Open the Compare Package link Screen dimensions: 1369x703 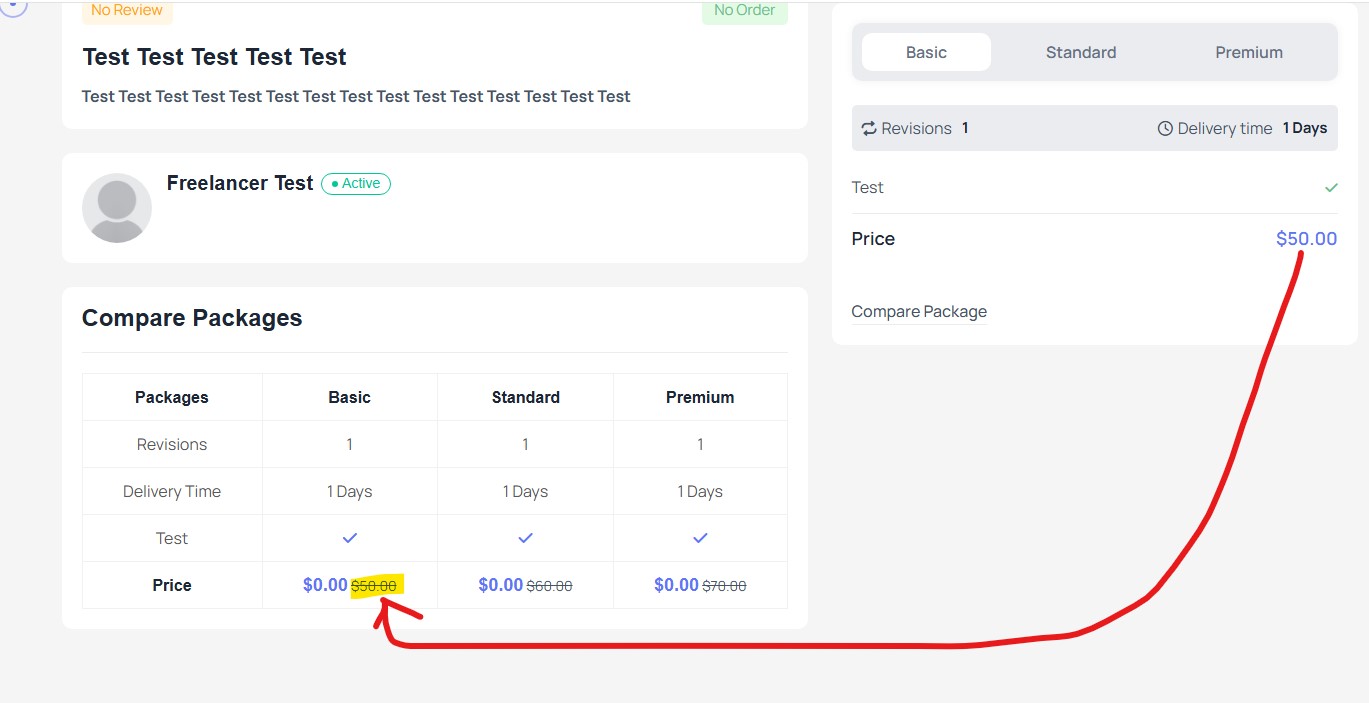point(919,312)
